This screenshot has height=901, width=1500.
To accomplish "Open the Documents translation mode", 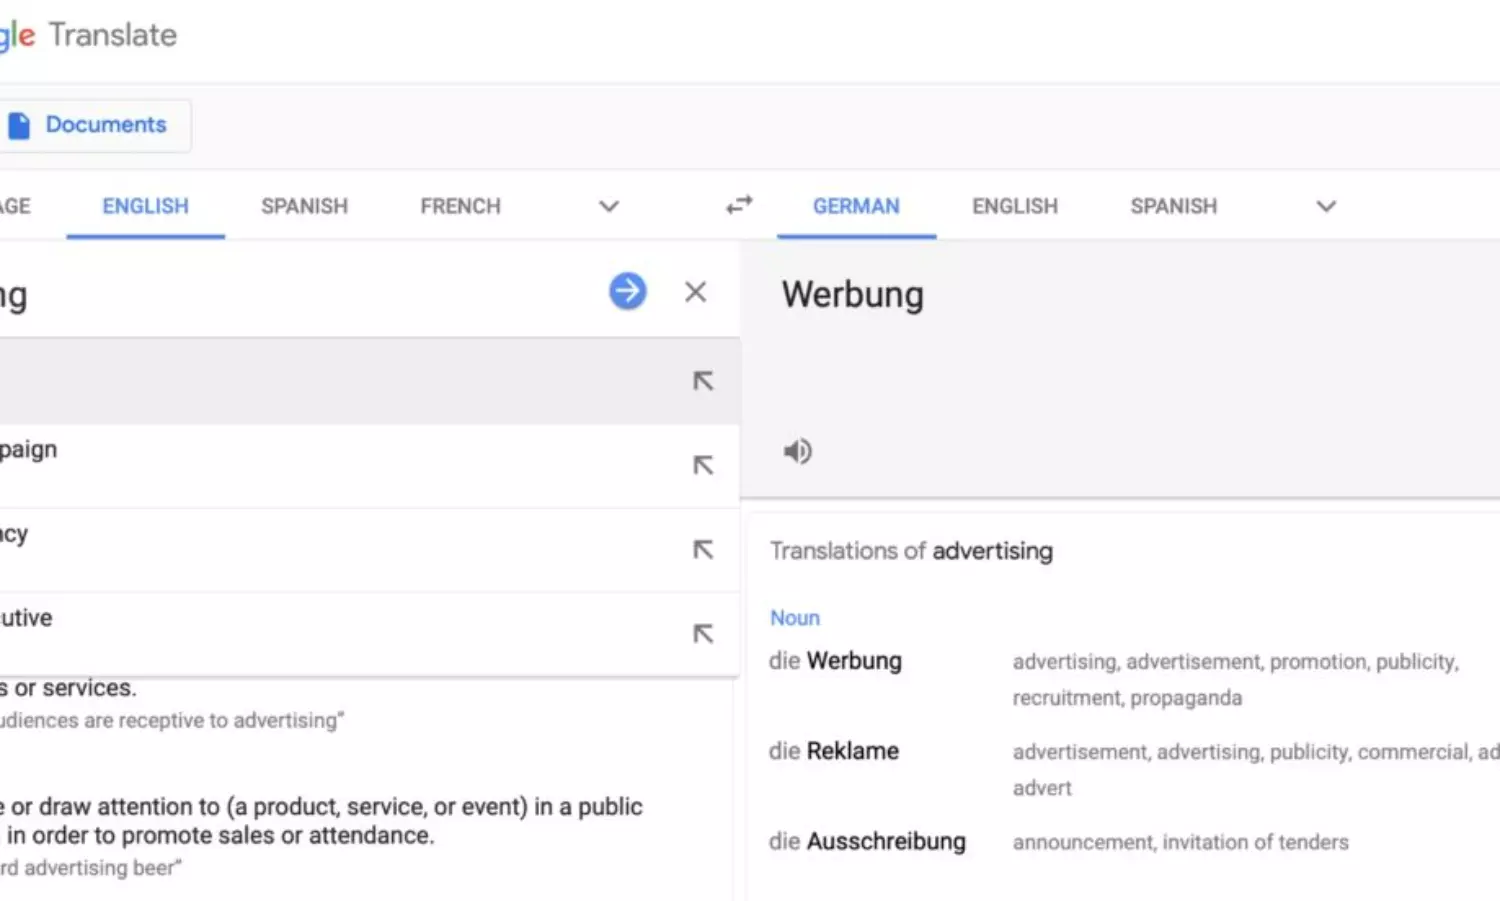I will tap(105, 125).
